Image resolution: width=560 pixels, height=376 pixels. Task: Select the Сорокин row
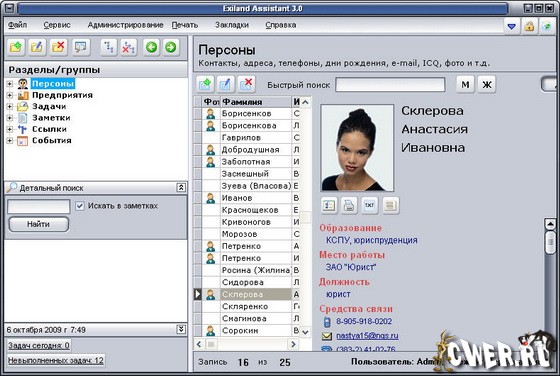coord(247,331)
